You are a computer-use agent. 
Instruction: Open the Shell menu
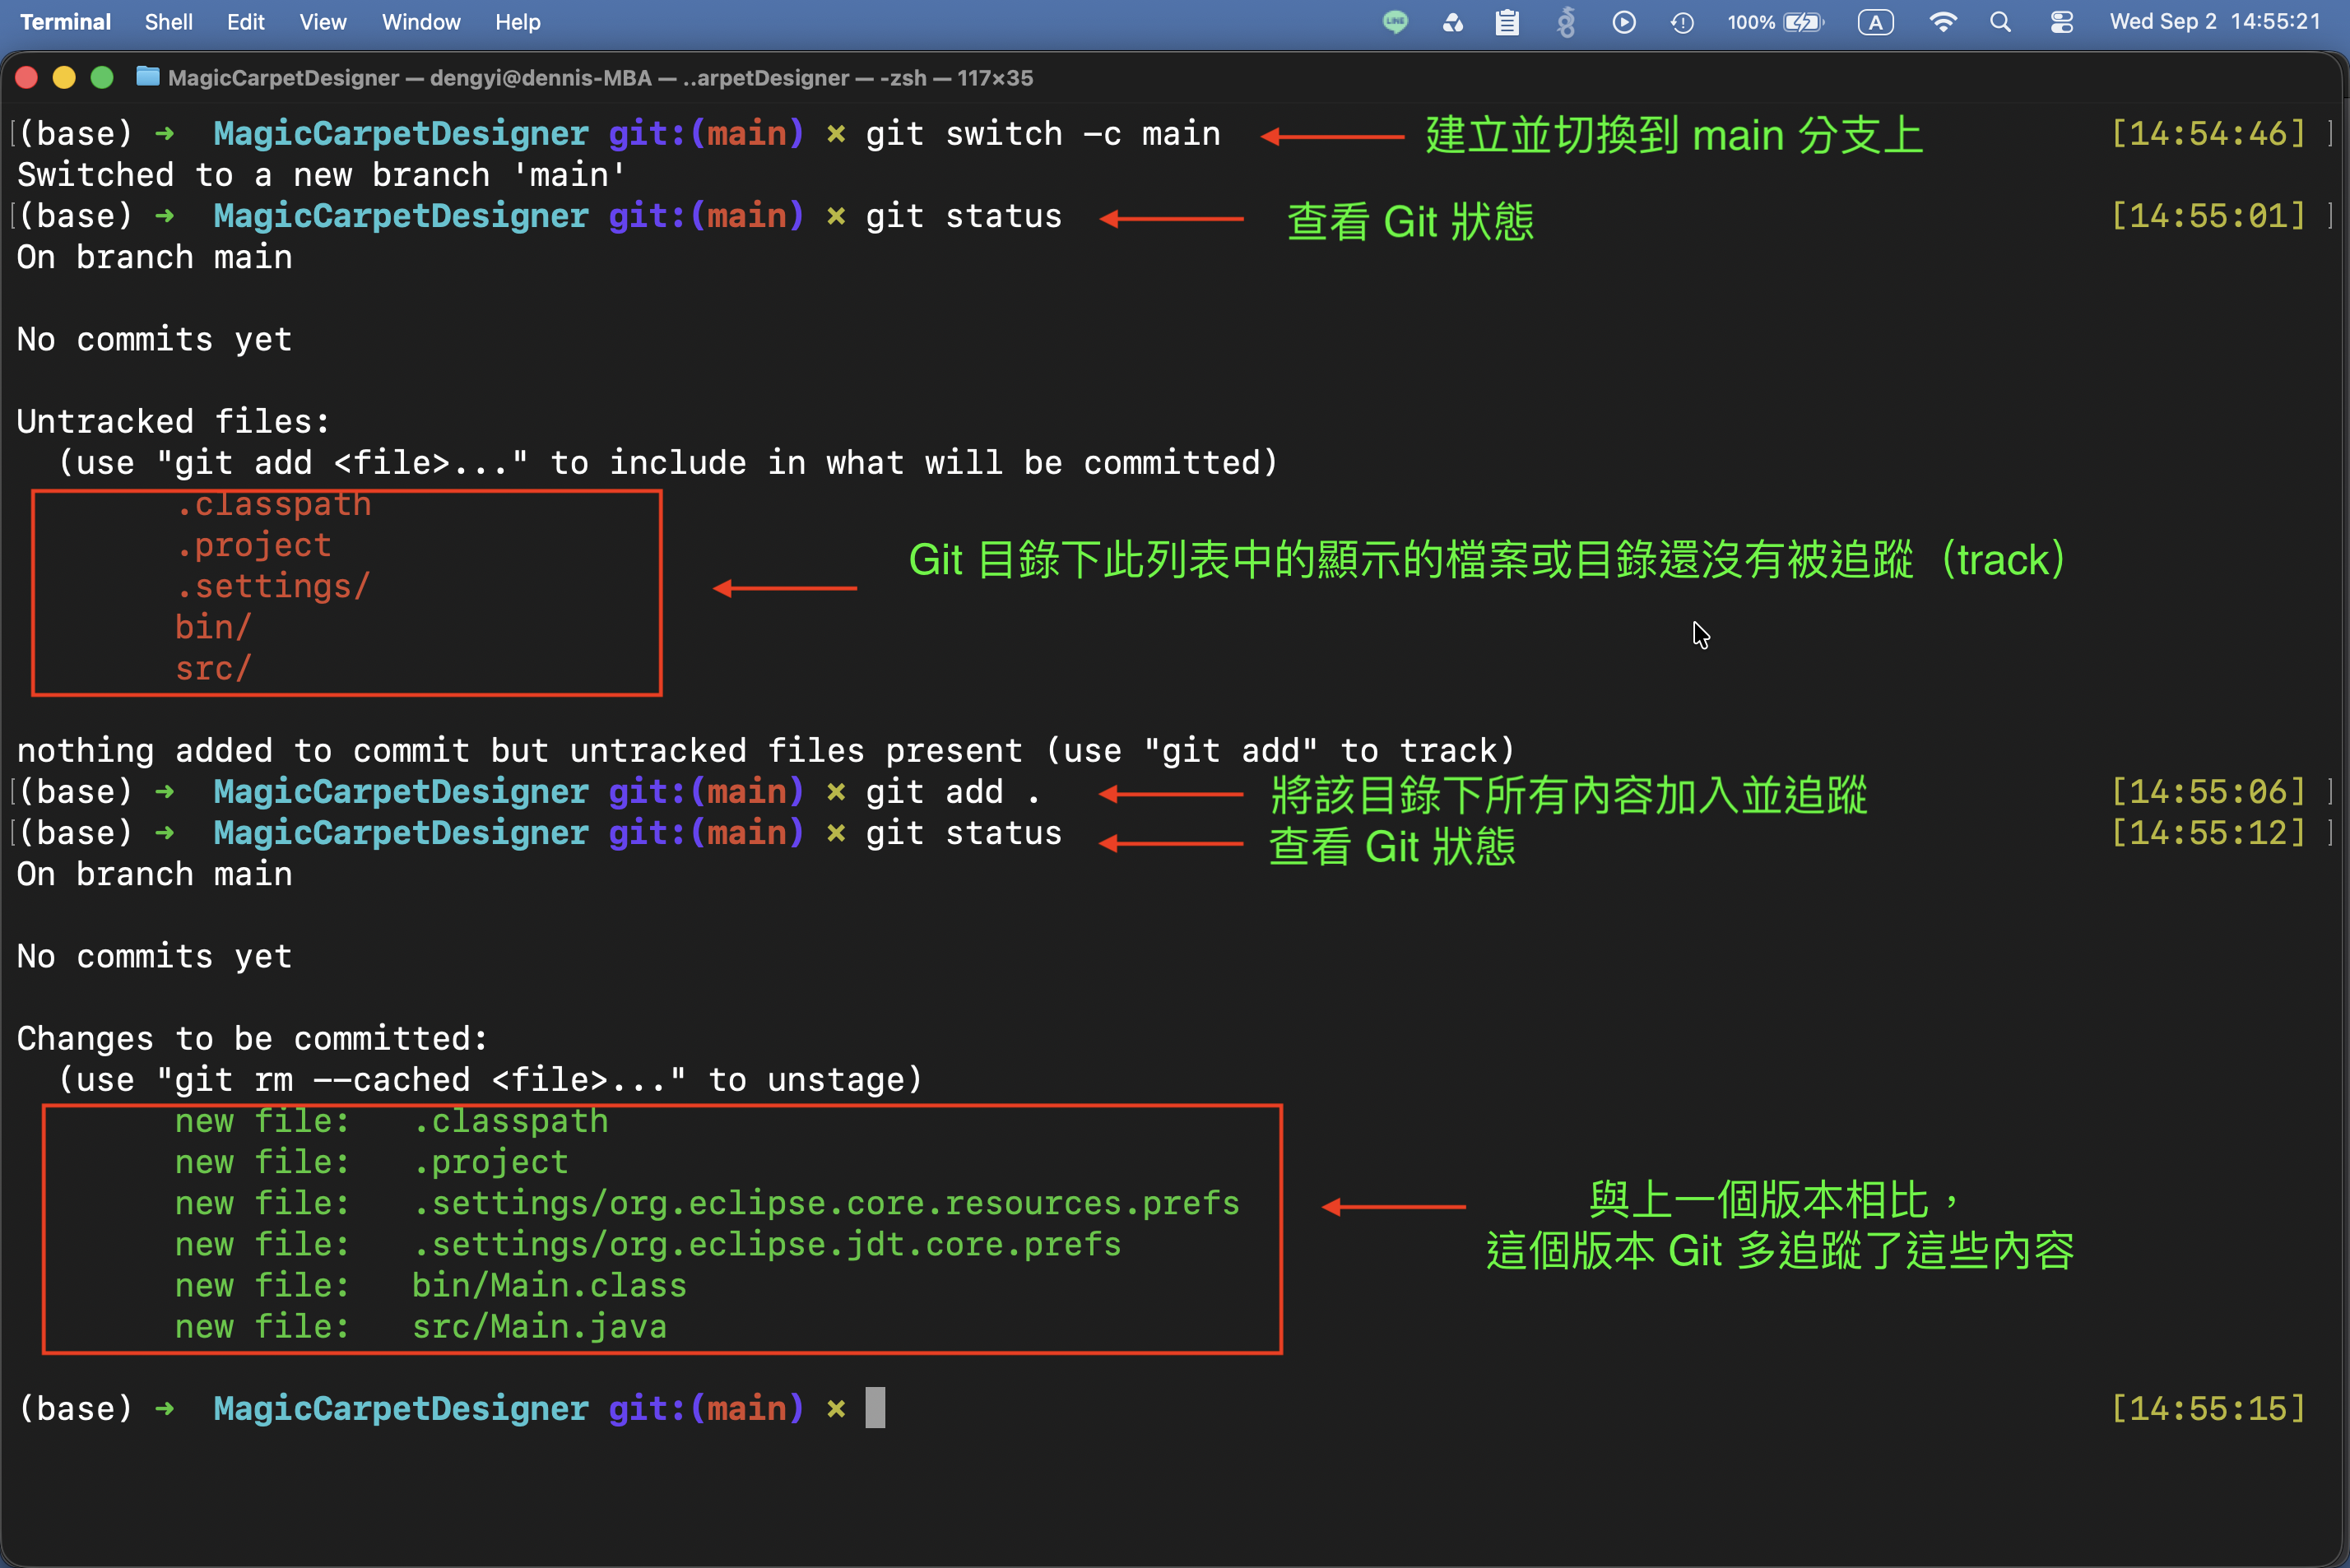click(x=168, y=22)
